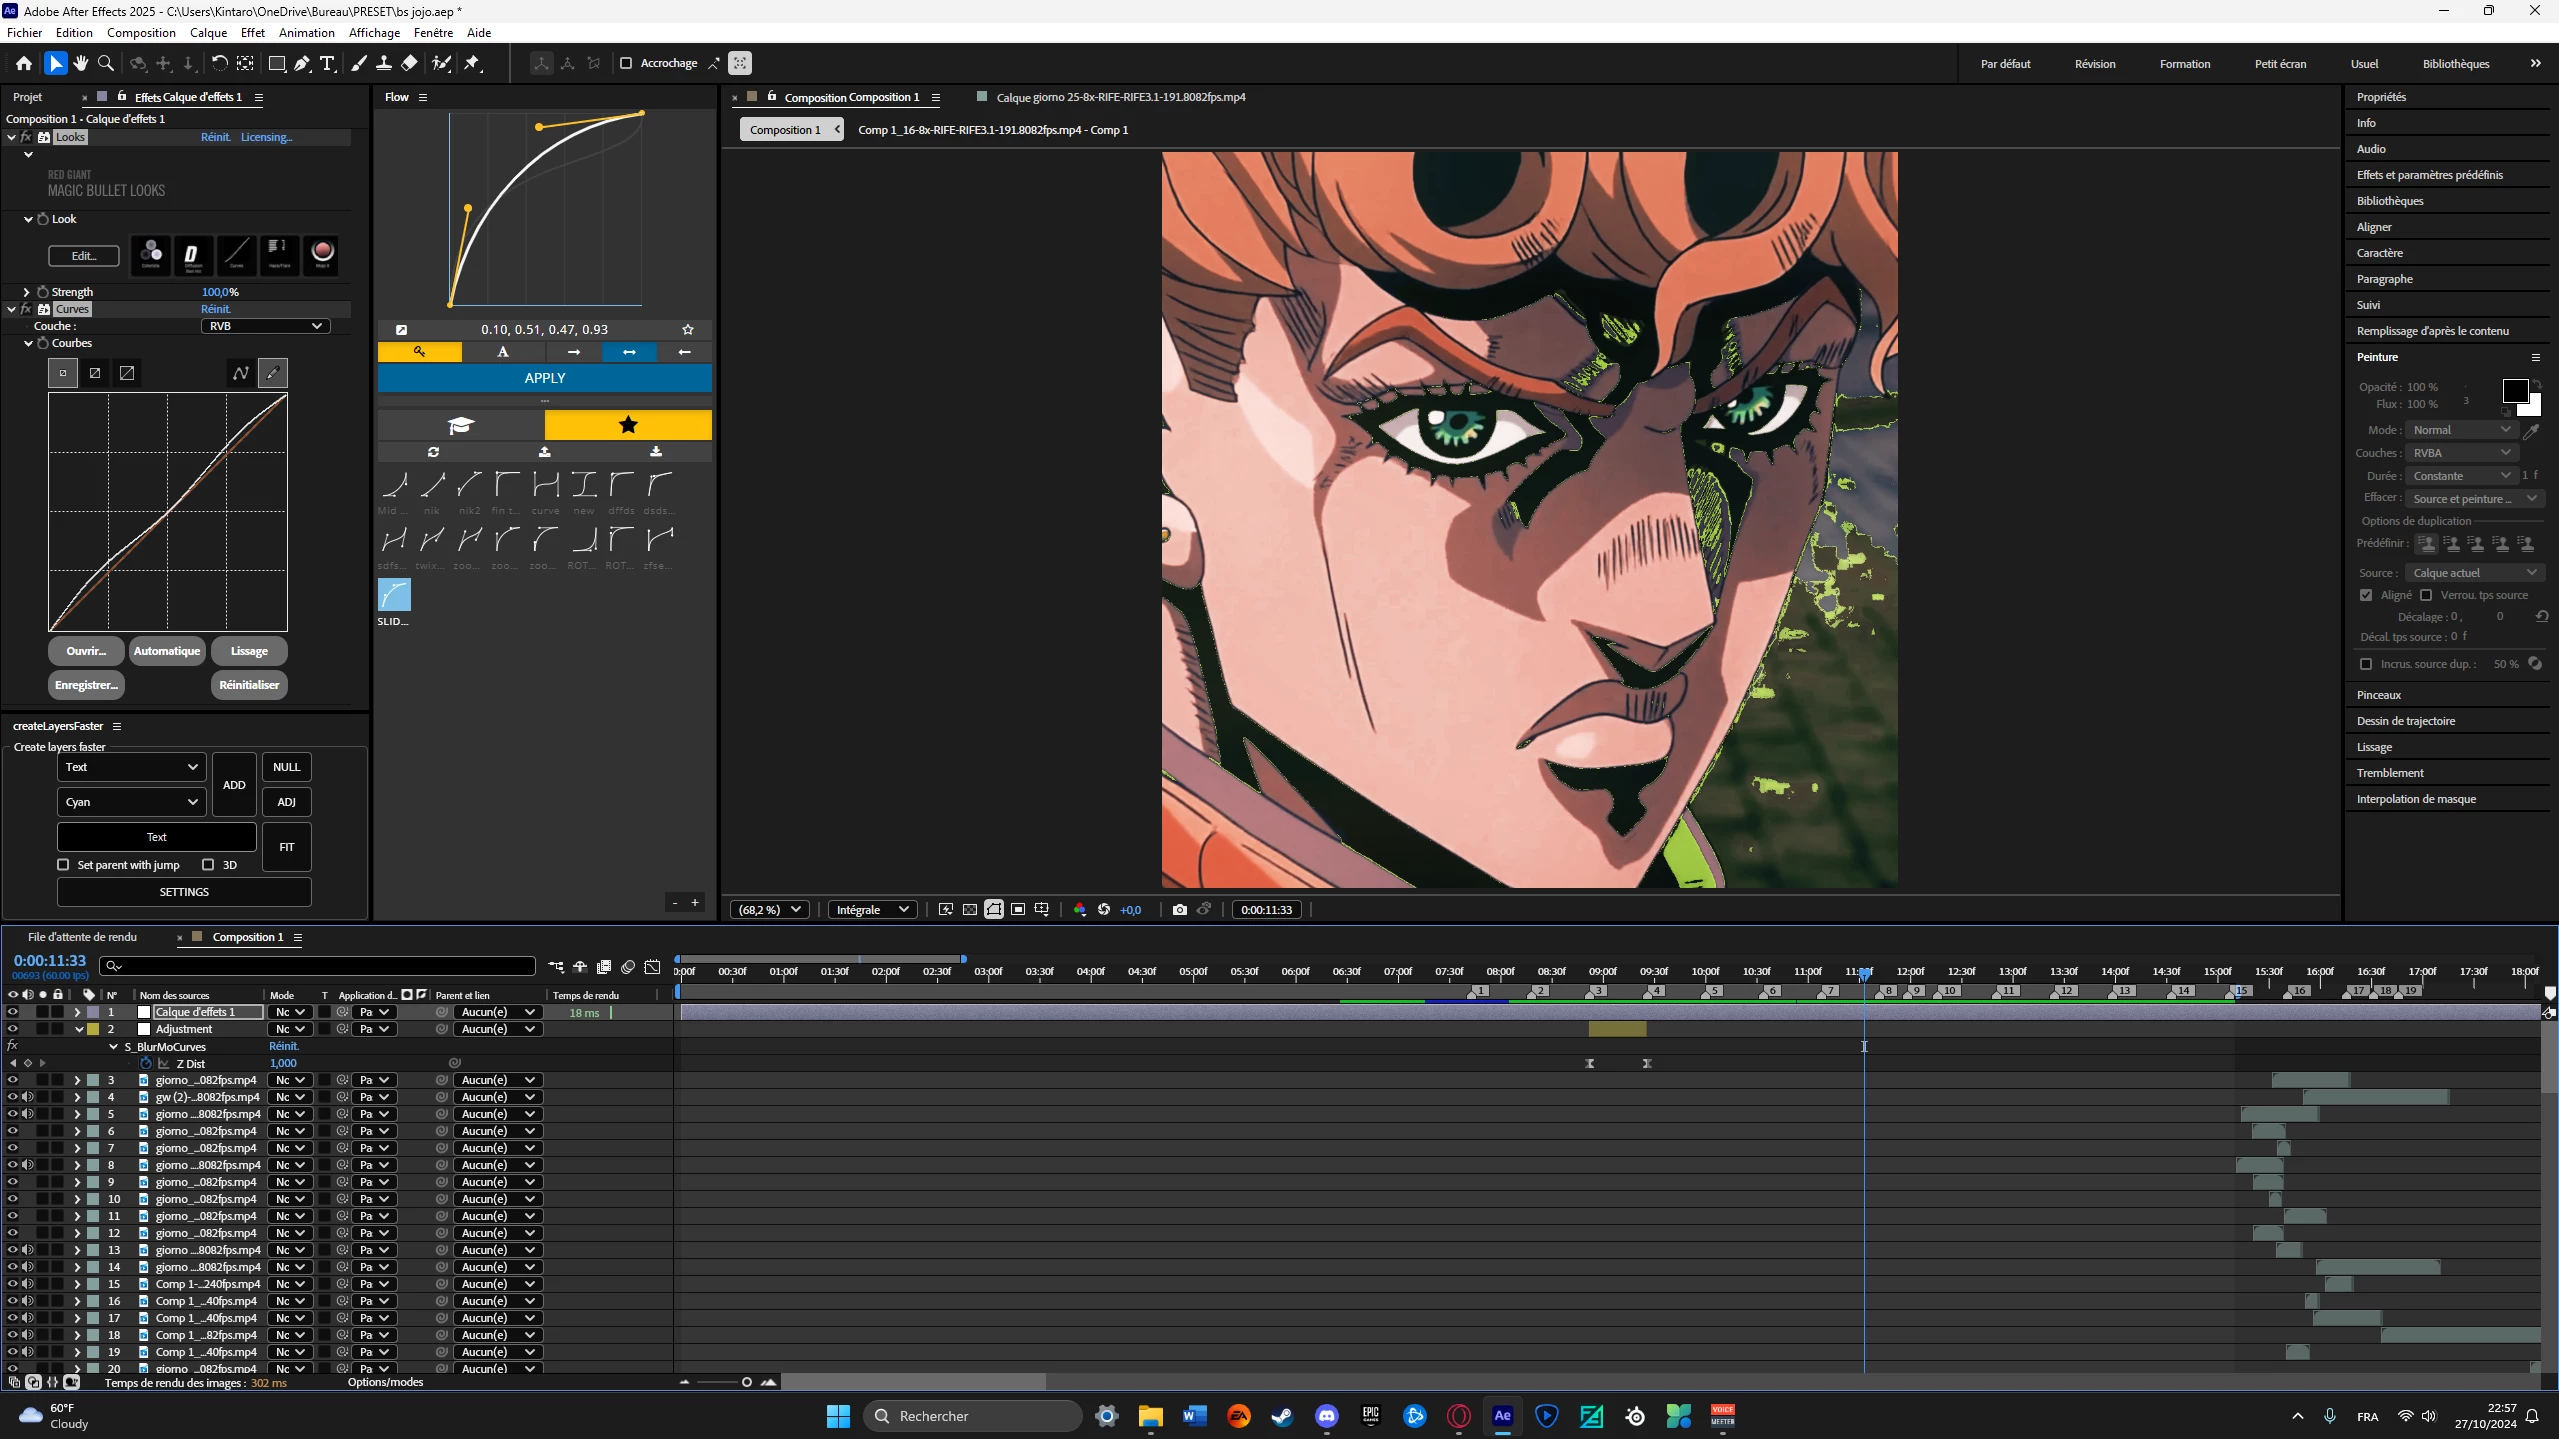Click the Flow favorites star button

pyautogui.click(x=627, y=425)
